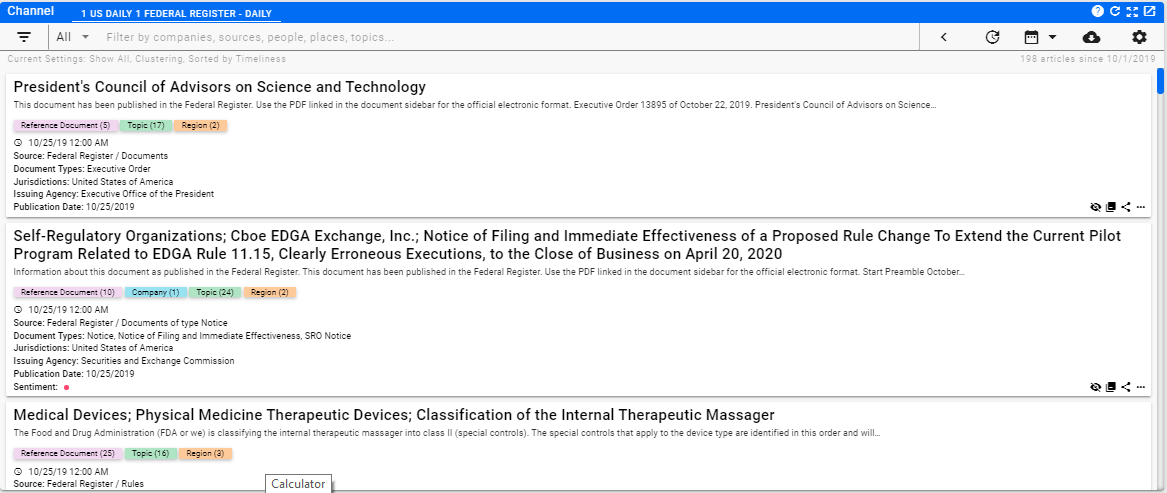Share the Cboe EDGA article
This screenshot has height=493, width=1167.
tap(1126, 387)
